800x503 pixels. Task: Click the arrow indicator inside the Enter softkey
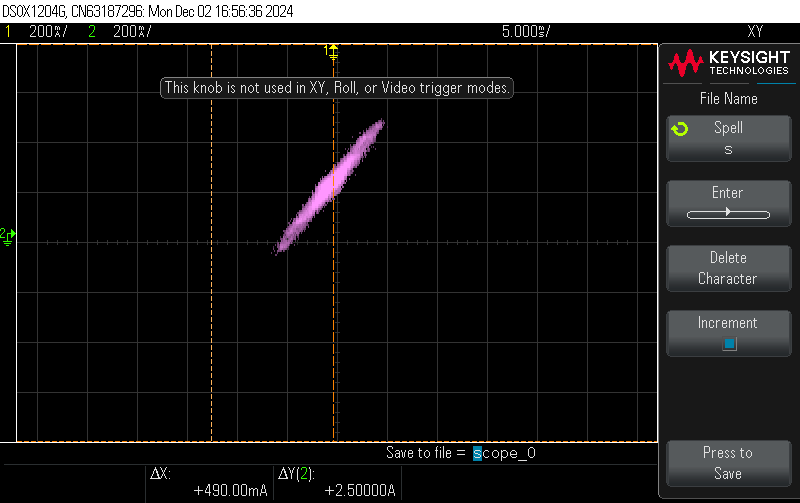pyautogui.click(x=727, y=213)
